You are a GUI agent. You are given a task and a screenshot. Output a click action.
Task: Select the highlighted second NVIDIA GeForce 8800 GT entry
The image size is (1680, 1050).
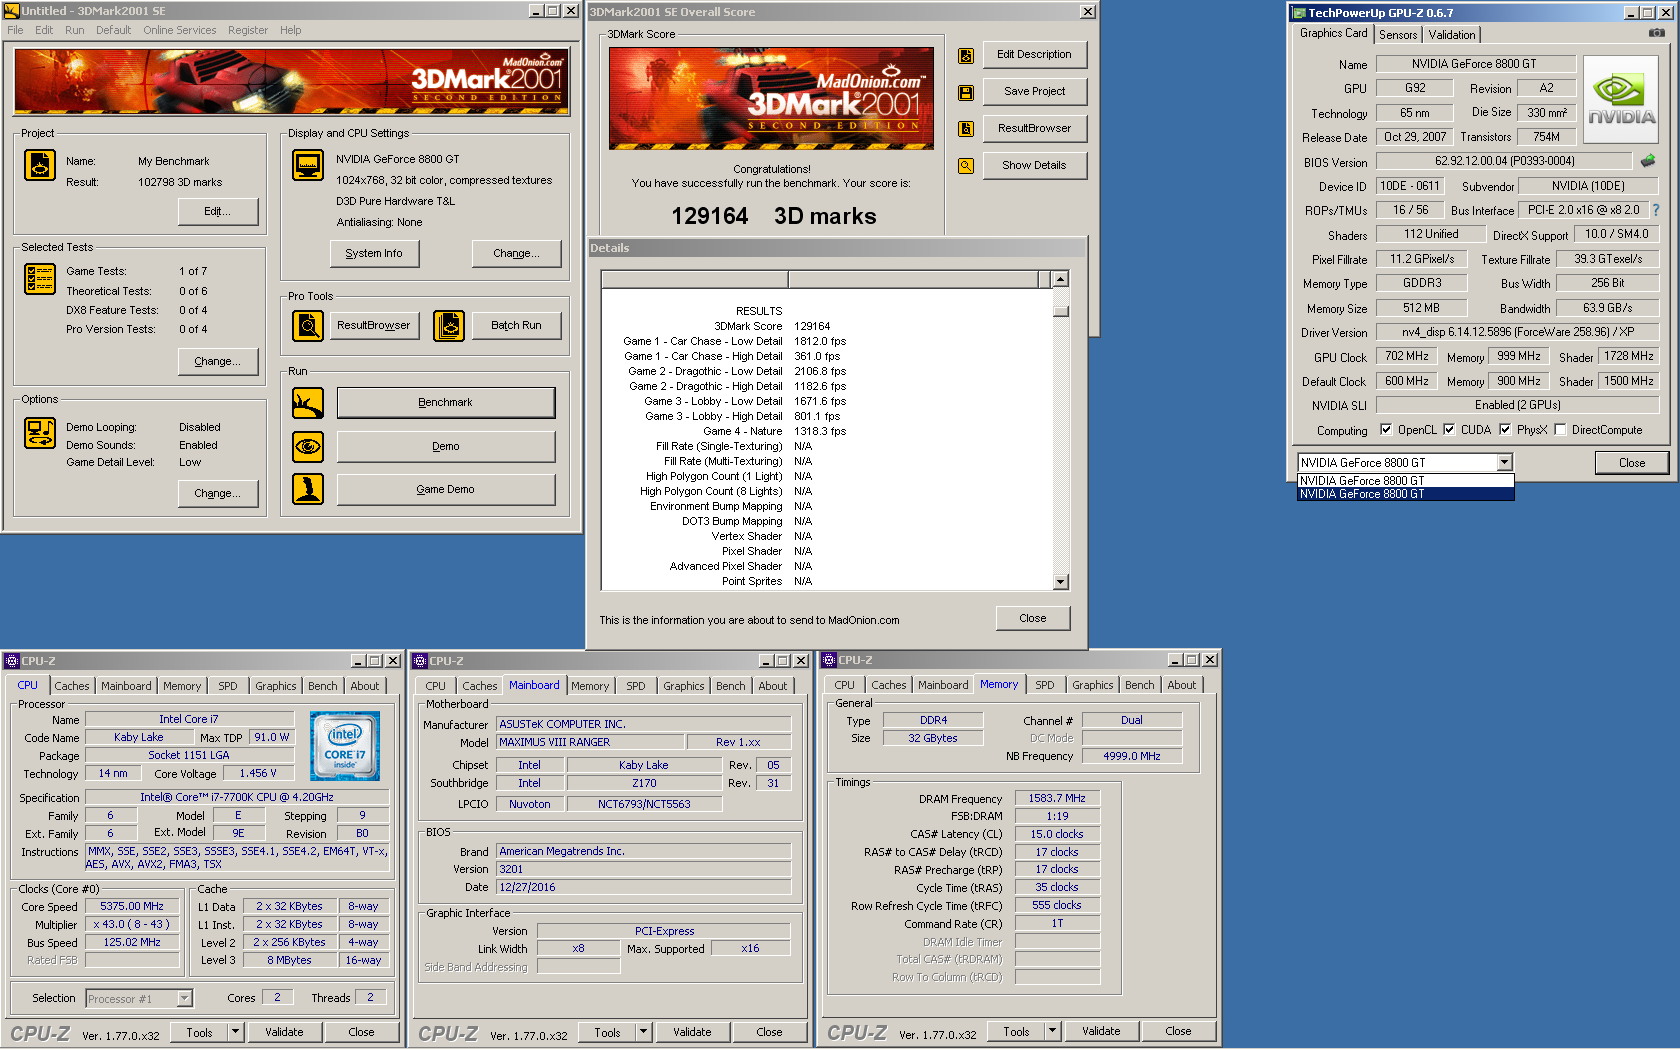1405,494
